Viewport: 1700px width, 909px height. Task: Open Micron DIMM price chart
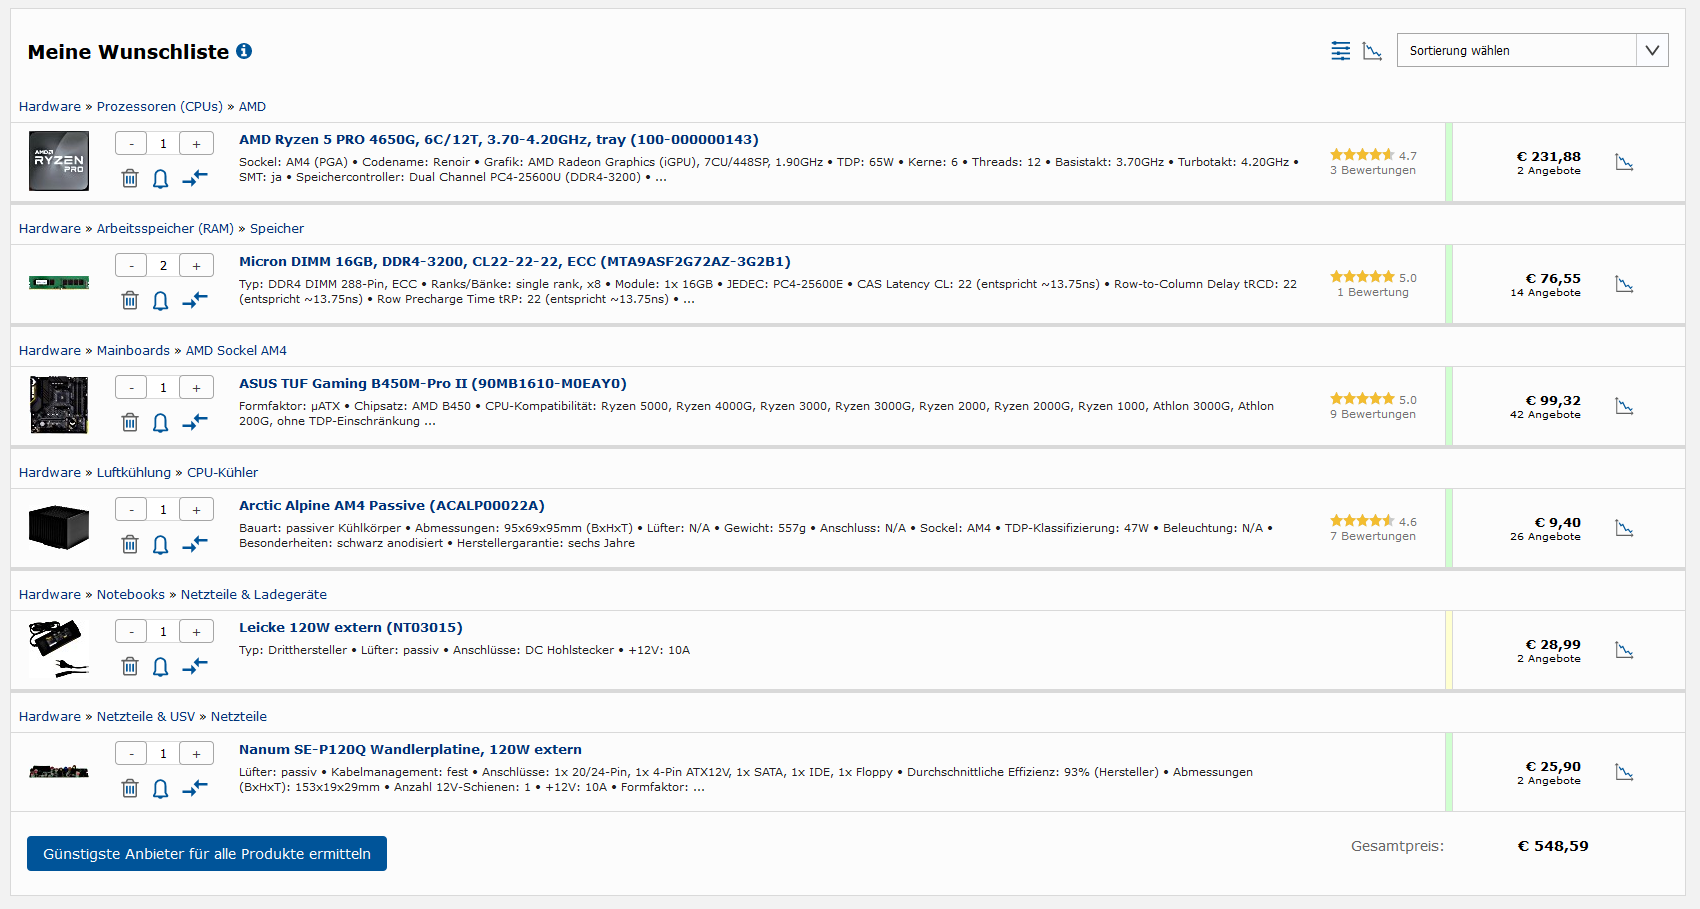point(1624,284)
